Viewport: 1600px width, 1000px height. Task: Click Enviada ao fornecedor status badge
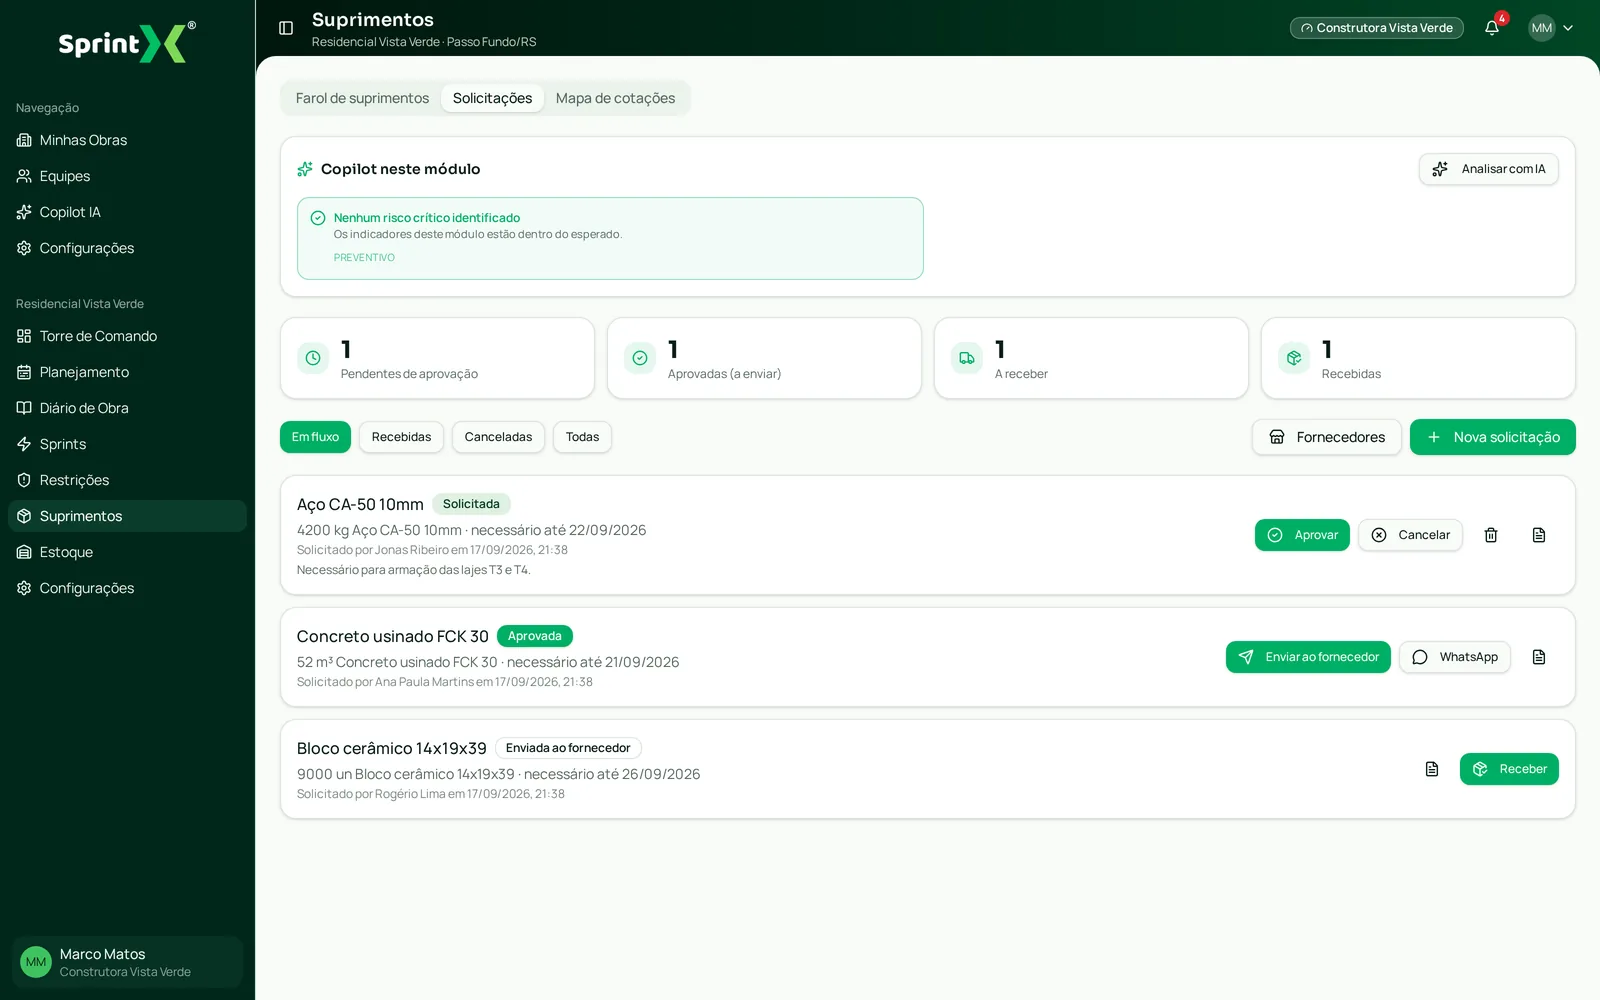tap(568, 748)
